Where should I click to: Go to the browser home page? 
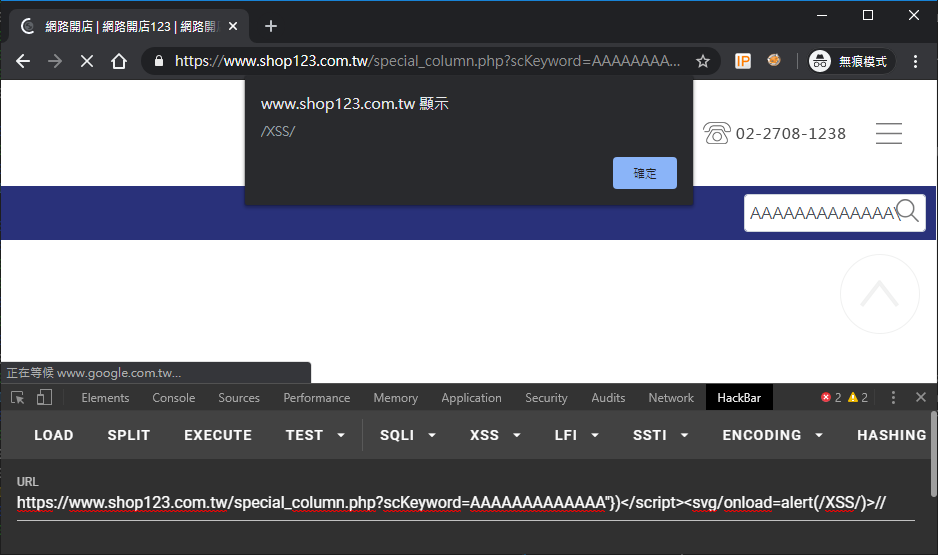click(119, 61)
